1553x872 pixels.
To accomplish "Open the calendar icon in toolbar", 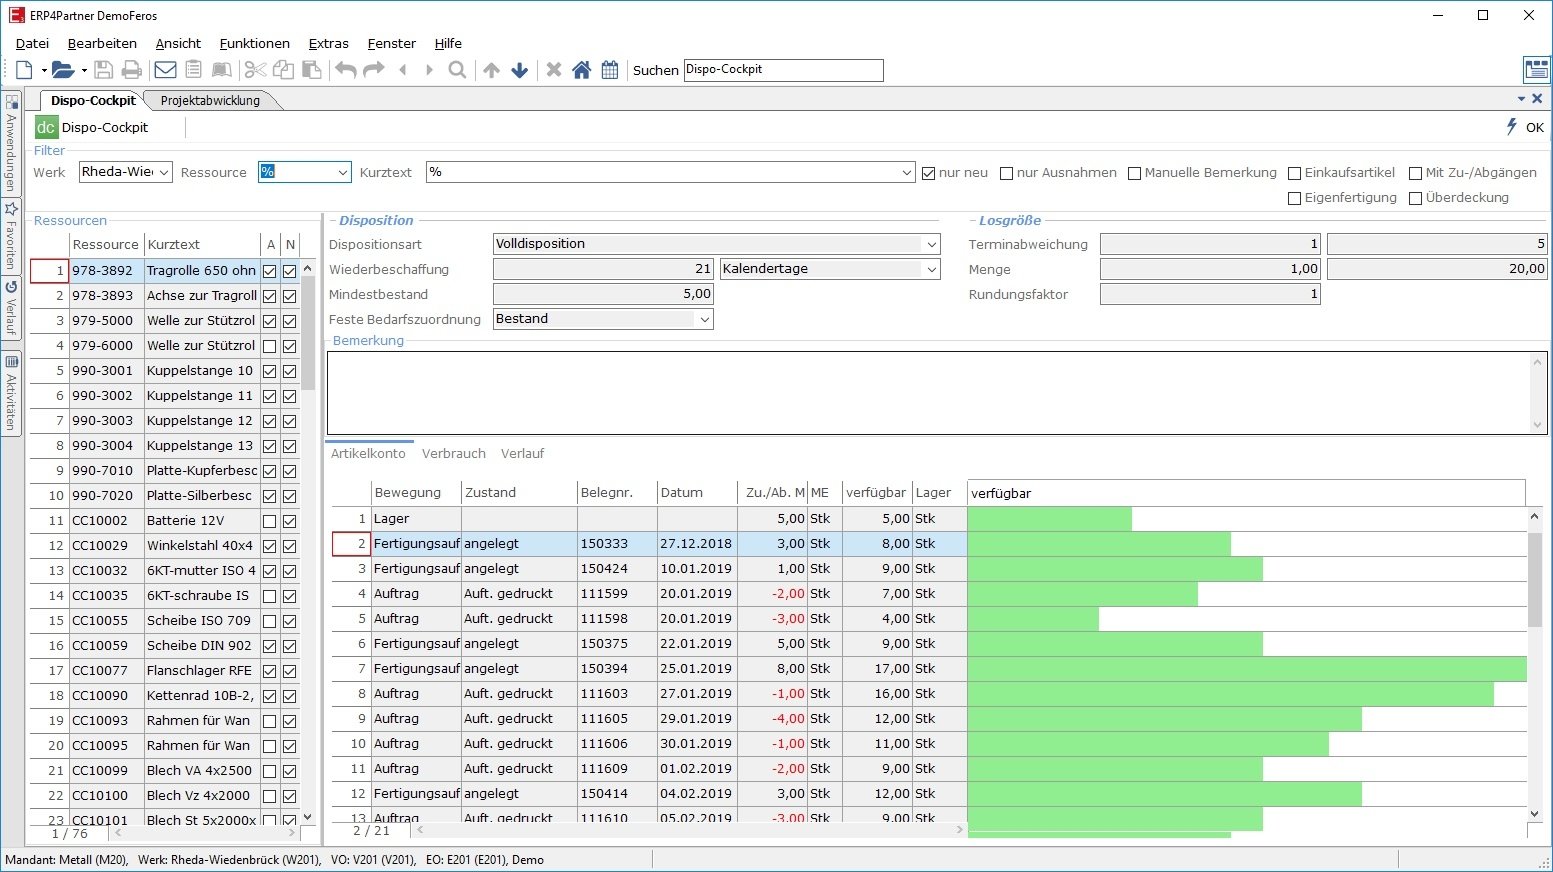I will click(610, 70).
